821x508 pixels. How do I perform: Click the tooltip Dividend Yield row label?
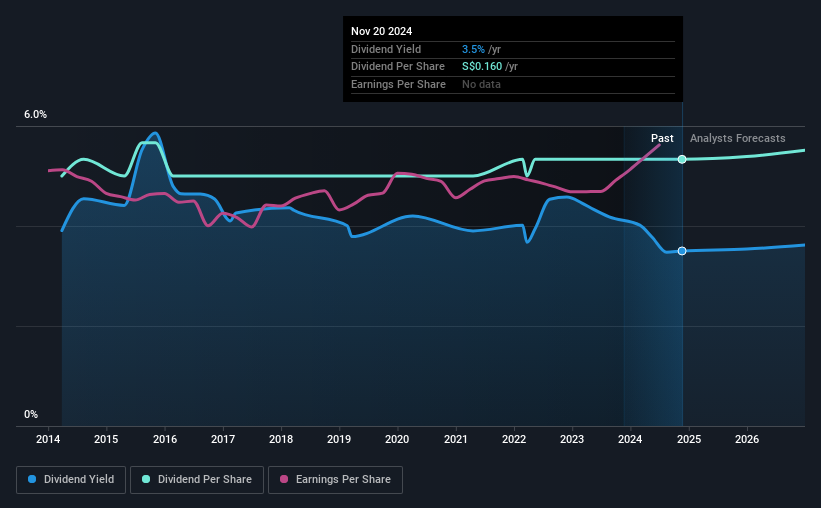tap(386, 49)
